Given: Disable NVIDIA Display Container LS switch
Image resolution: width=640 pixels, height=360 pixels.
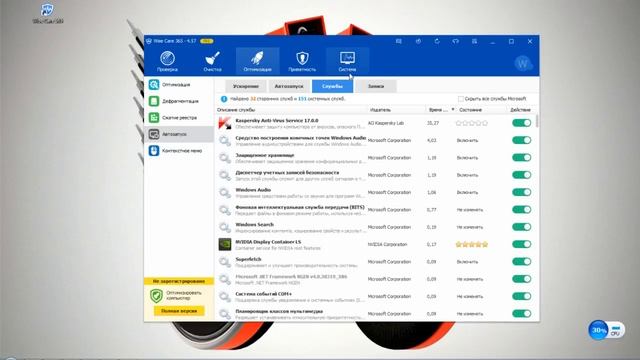Looking at the screenshot, I should [522, 244].
